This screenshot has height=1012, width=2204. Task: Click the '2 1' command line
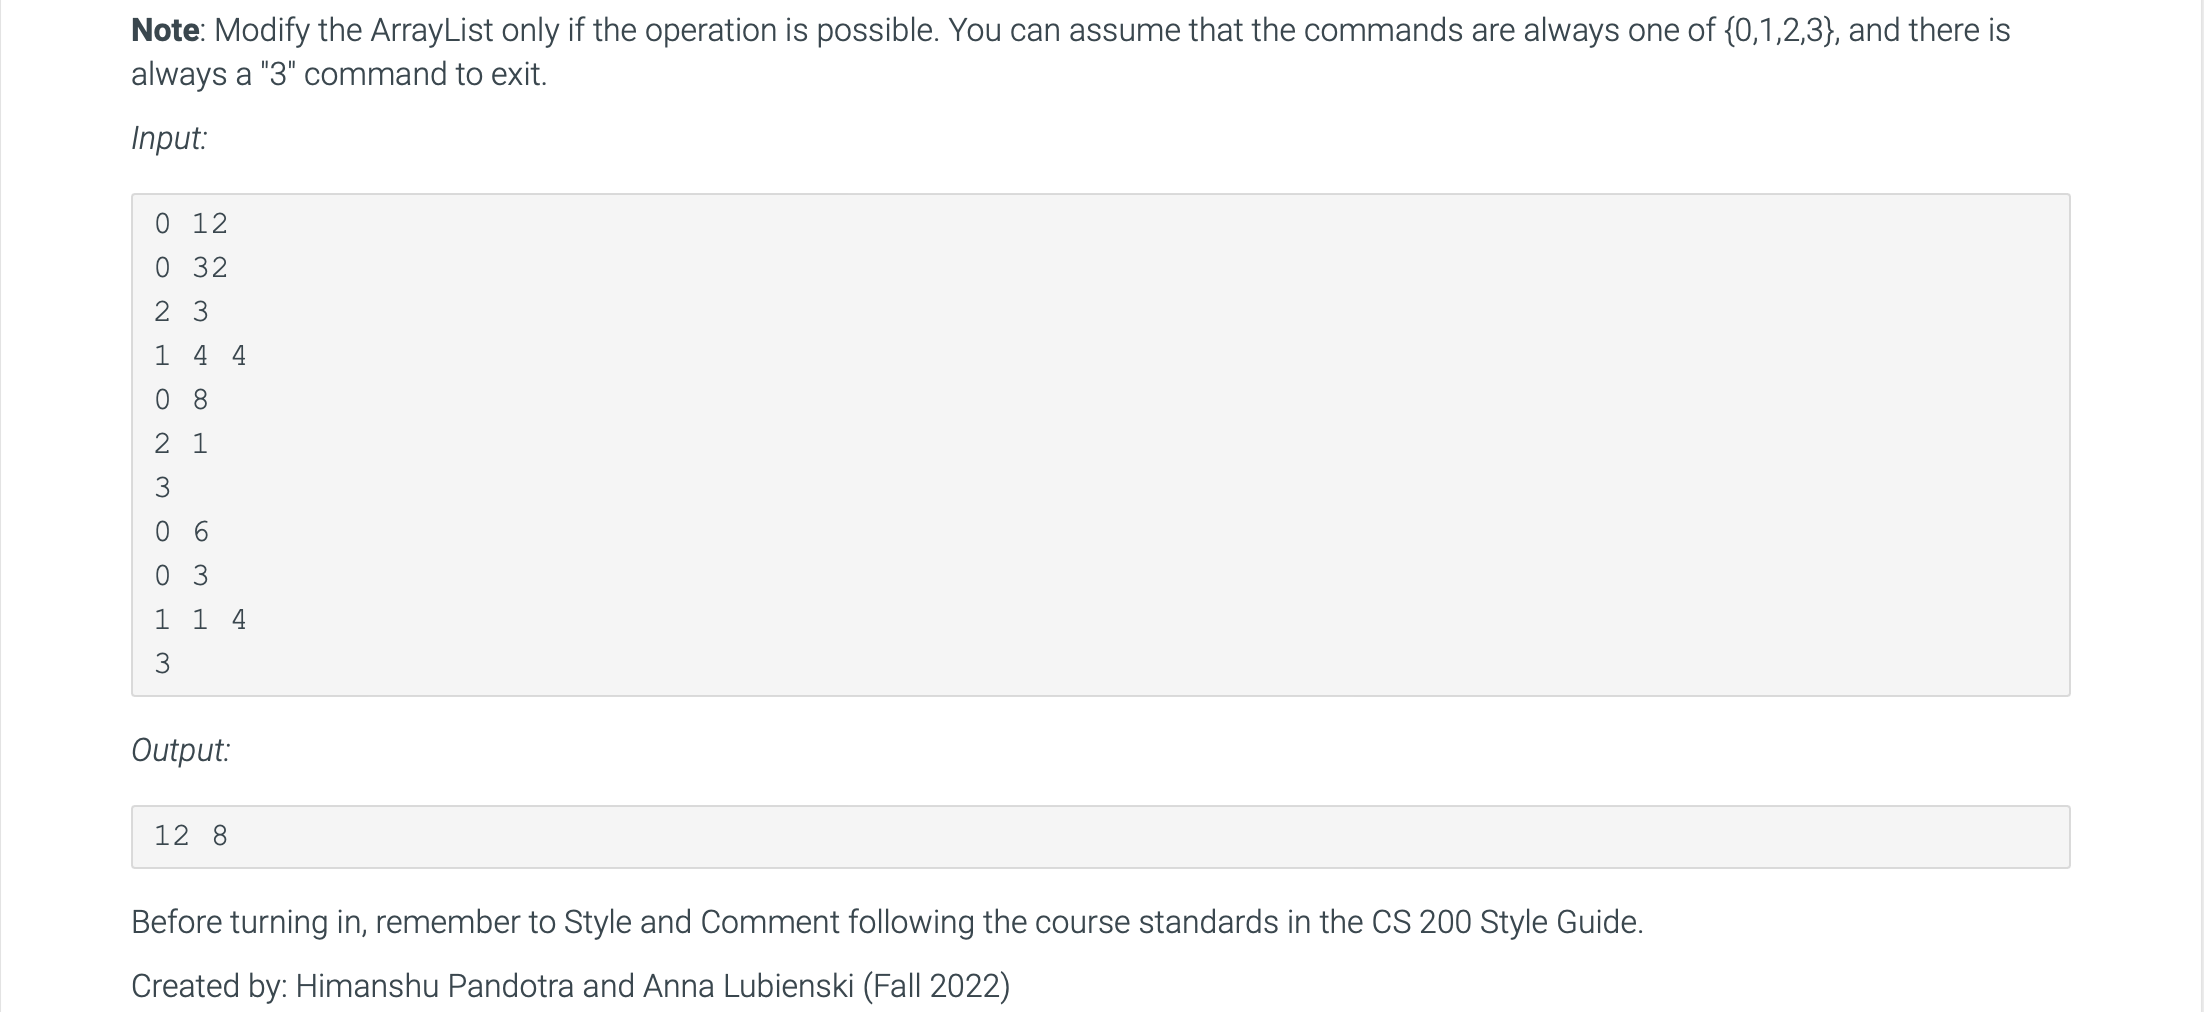click(x=182, y=443)
